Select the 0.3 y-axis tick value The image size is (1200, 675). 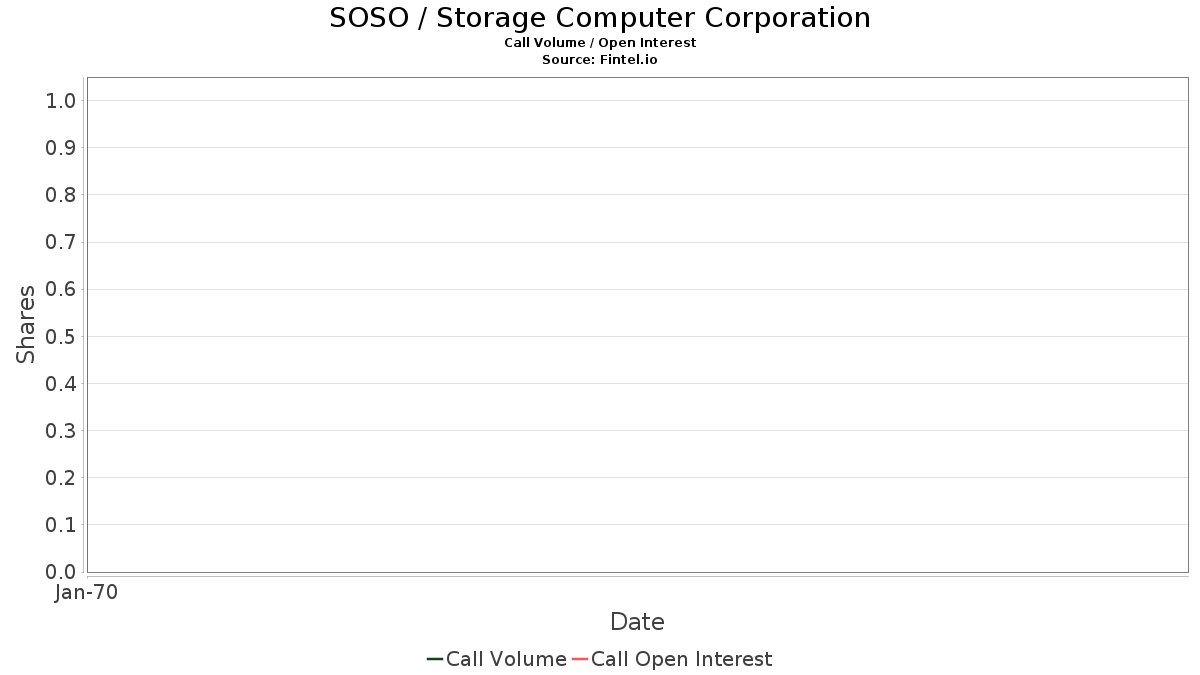tap(61, 431)
